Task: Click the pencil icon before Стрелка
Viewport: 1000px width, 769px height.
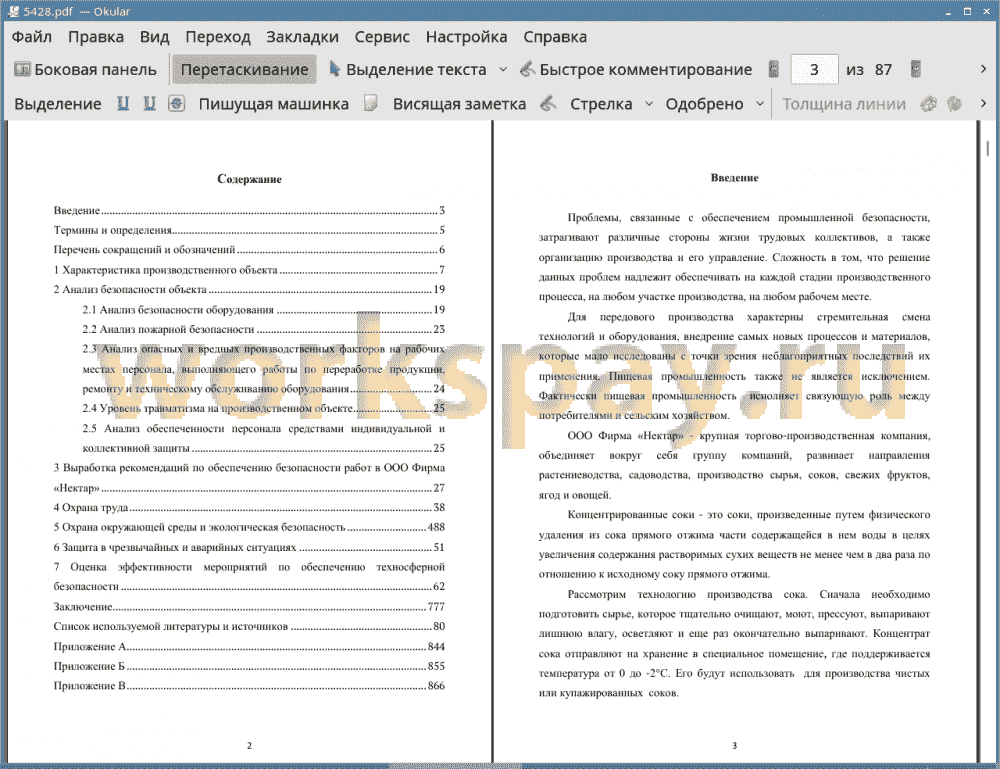Action: pos(548,103)
